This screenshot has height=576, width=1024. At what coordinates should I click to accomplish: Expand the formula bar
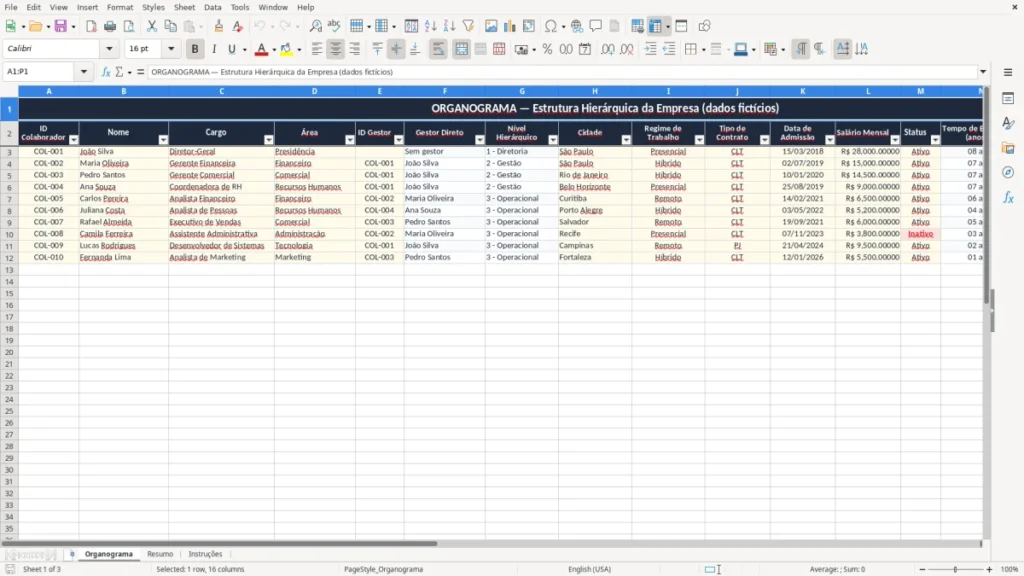[983, 72]
